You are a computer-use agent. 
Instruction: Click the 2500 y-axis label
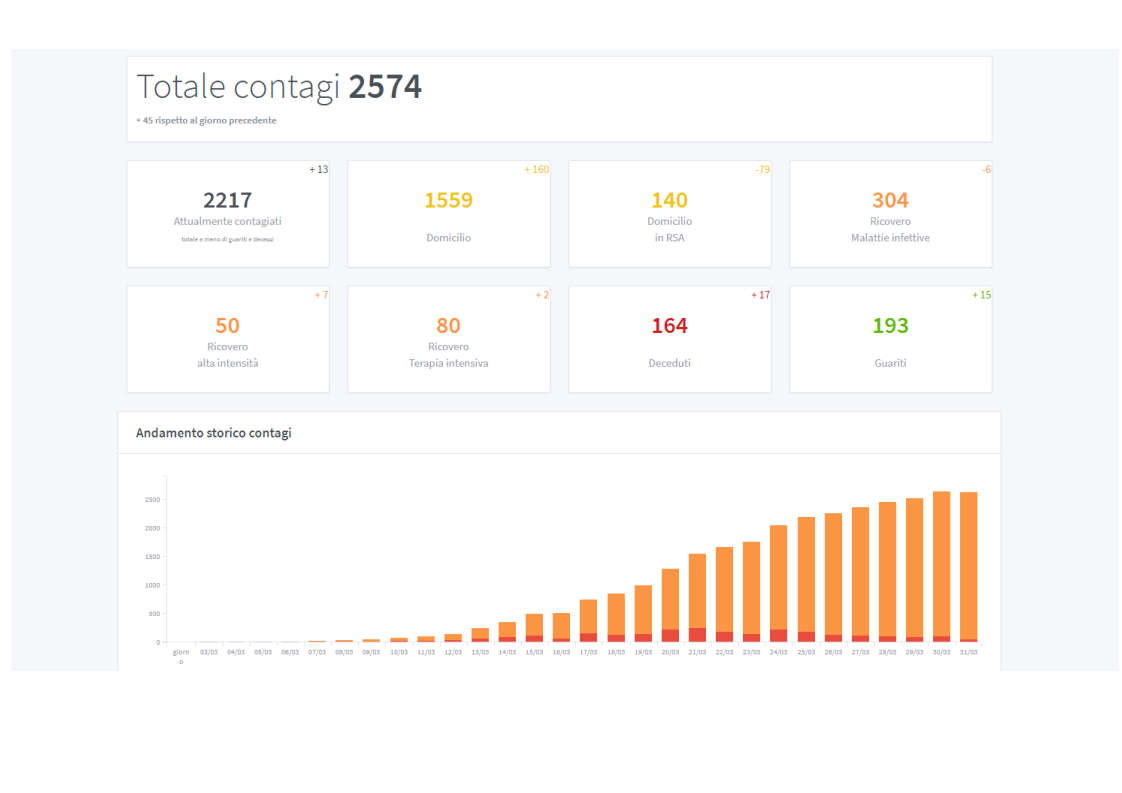point(151,499)
